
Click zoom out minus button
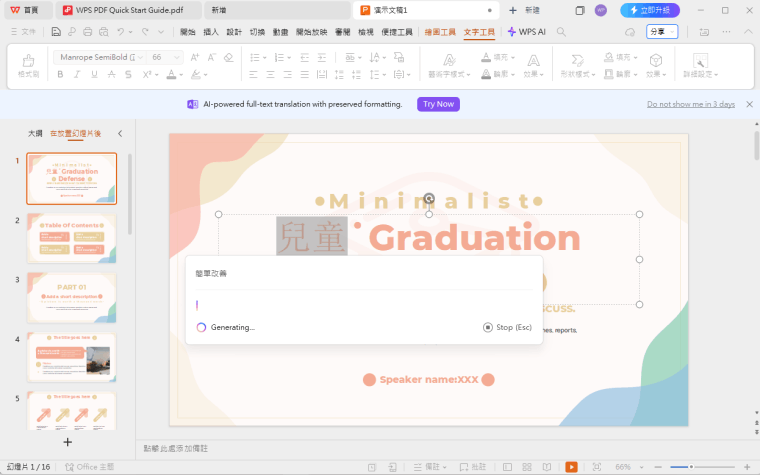659,467
